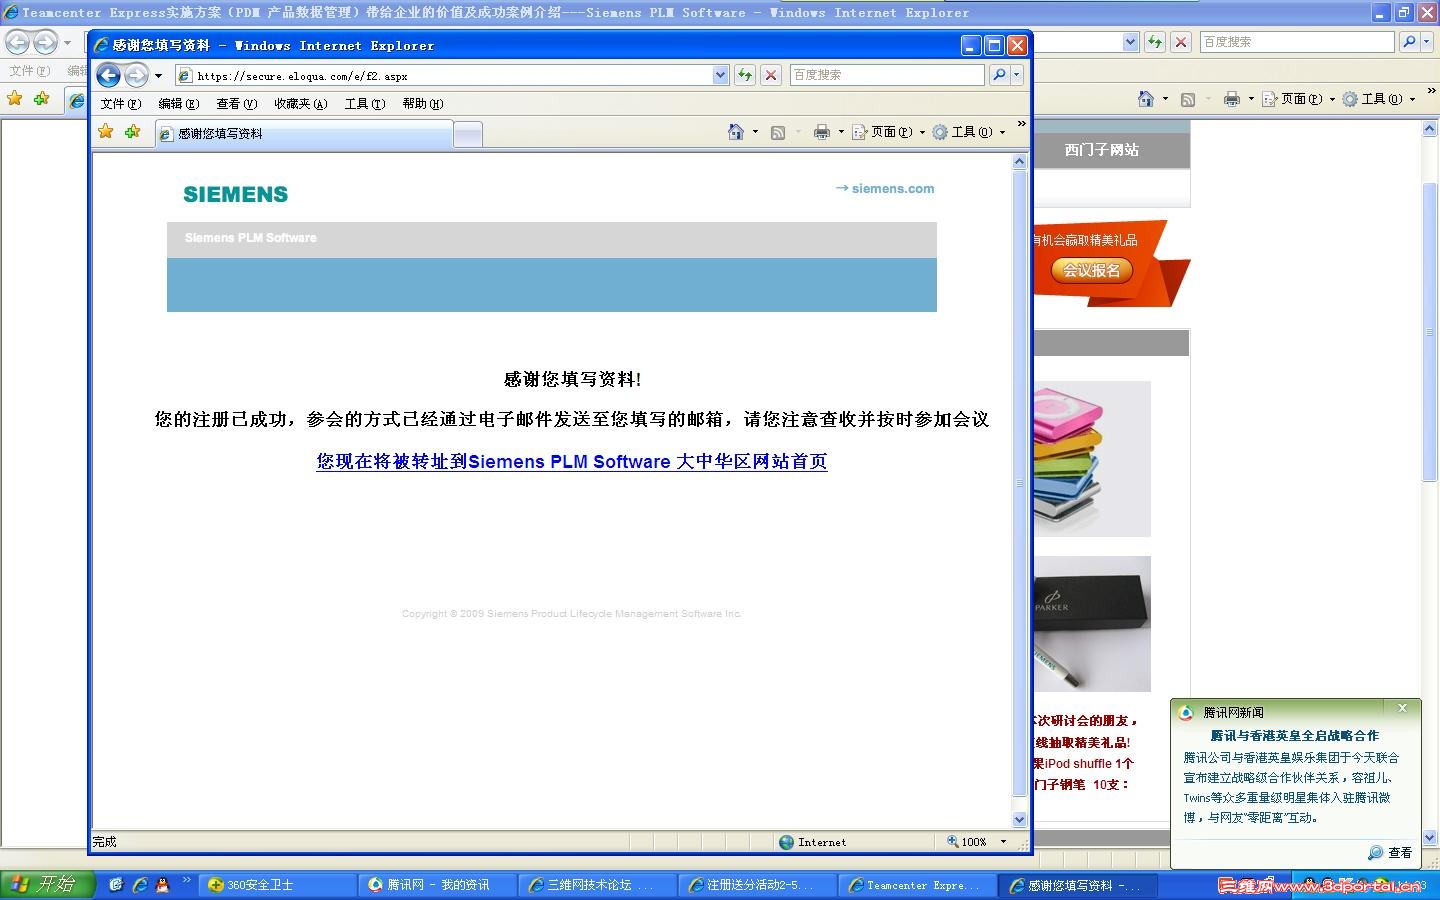Screen dimensions: 1440x900
Task: Select the 感谢您填写资料 tab
Action: 304,133
